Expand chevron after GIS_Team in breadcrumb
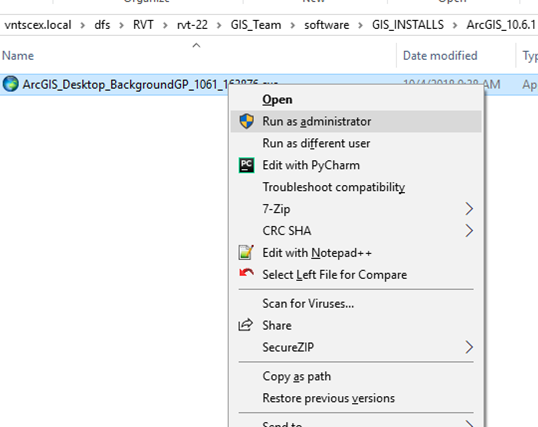The image size is (538, 427). [x=293, y=25]
